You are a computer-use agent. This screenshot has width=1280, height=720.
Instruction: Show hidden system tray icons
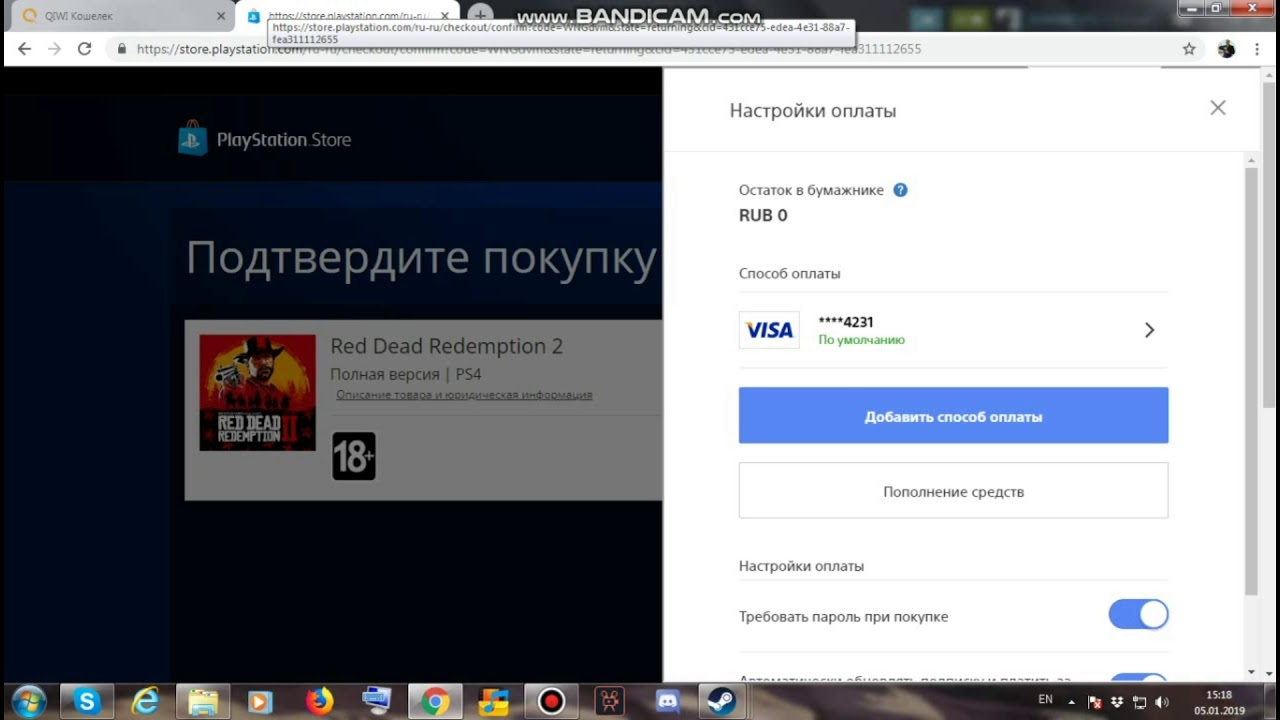(1072, 702)
